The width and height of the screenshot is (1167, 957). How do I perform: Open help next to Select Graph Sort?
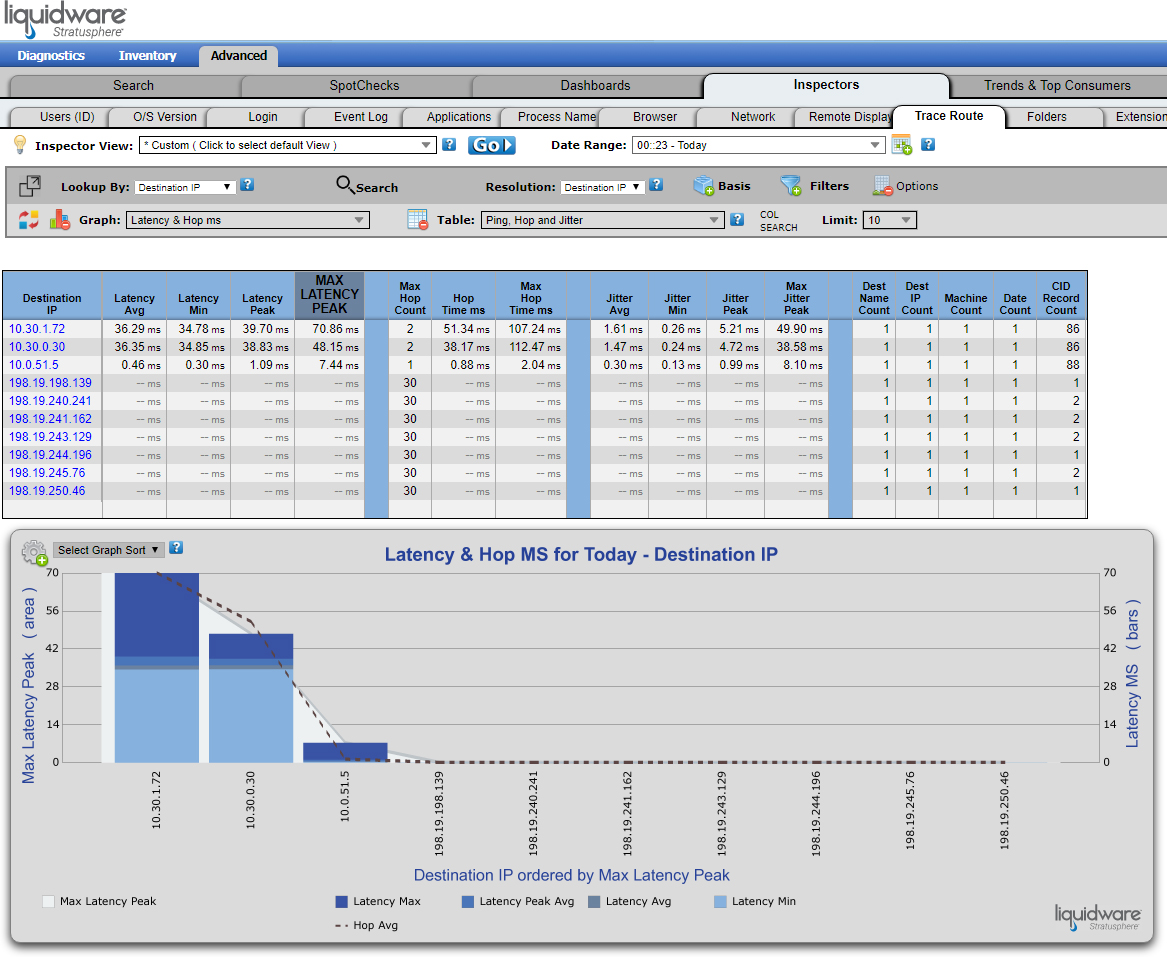(x=176, y=548)
